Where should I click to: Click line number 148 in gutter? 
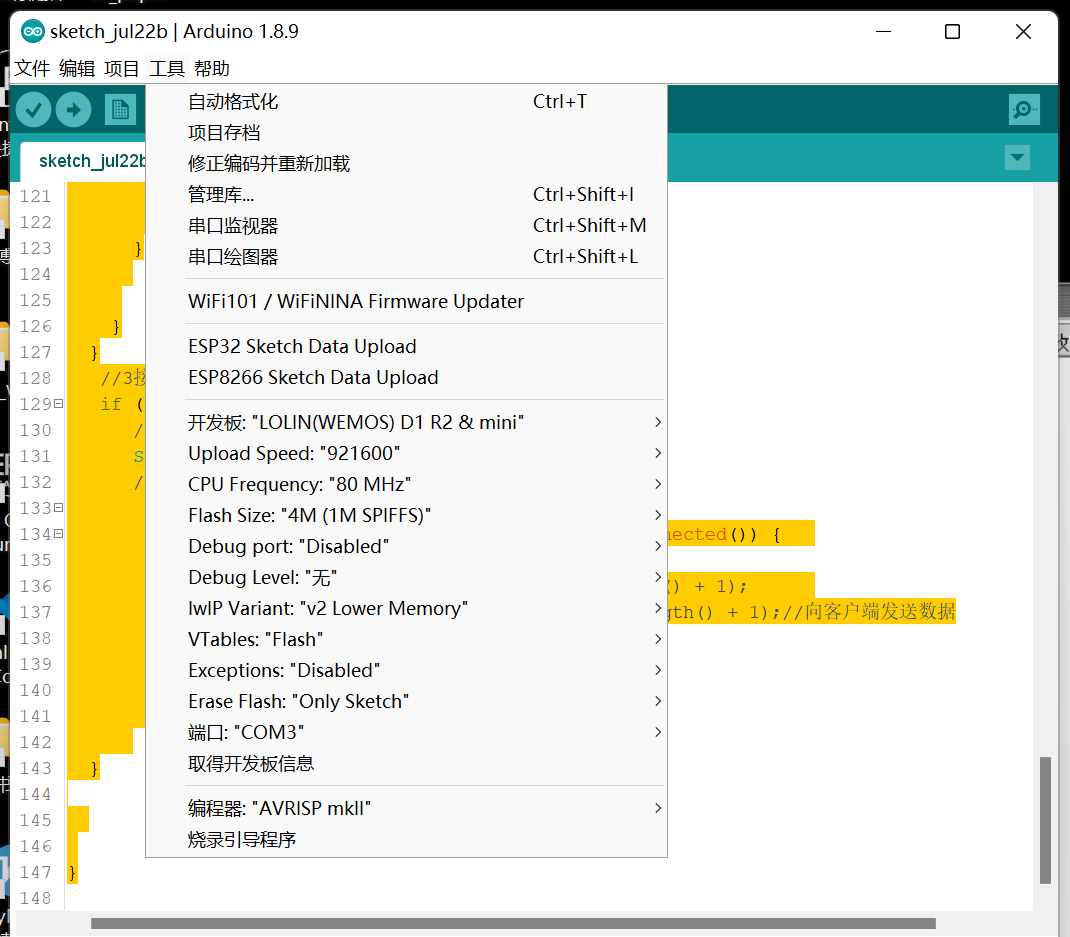point(35,898)
